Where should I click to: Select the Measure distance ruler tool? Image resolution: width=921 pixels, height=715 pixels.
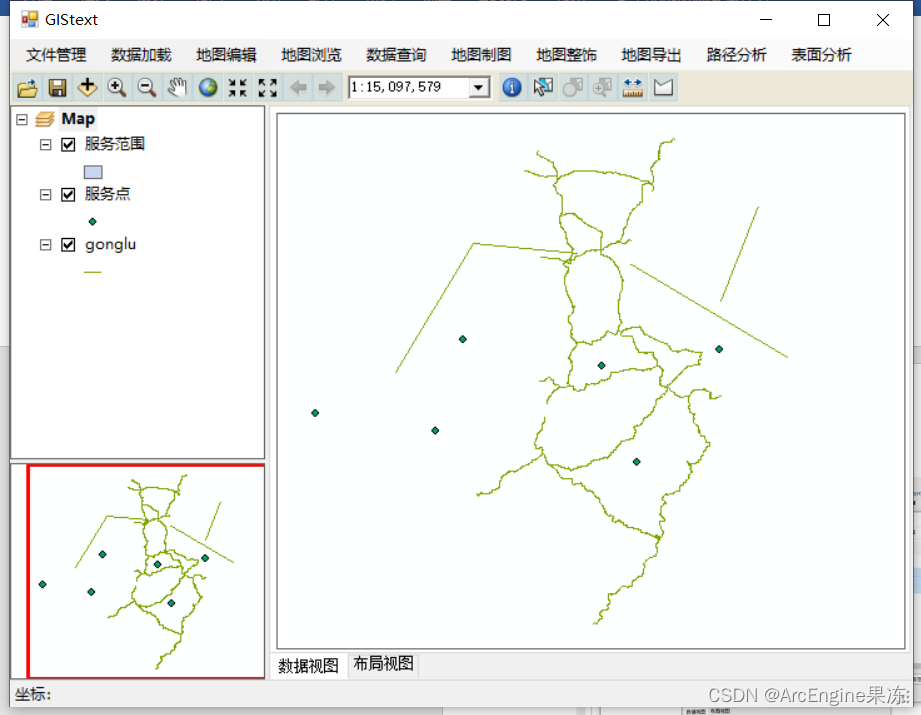coord(632,87)
